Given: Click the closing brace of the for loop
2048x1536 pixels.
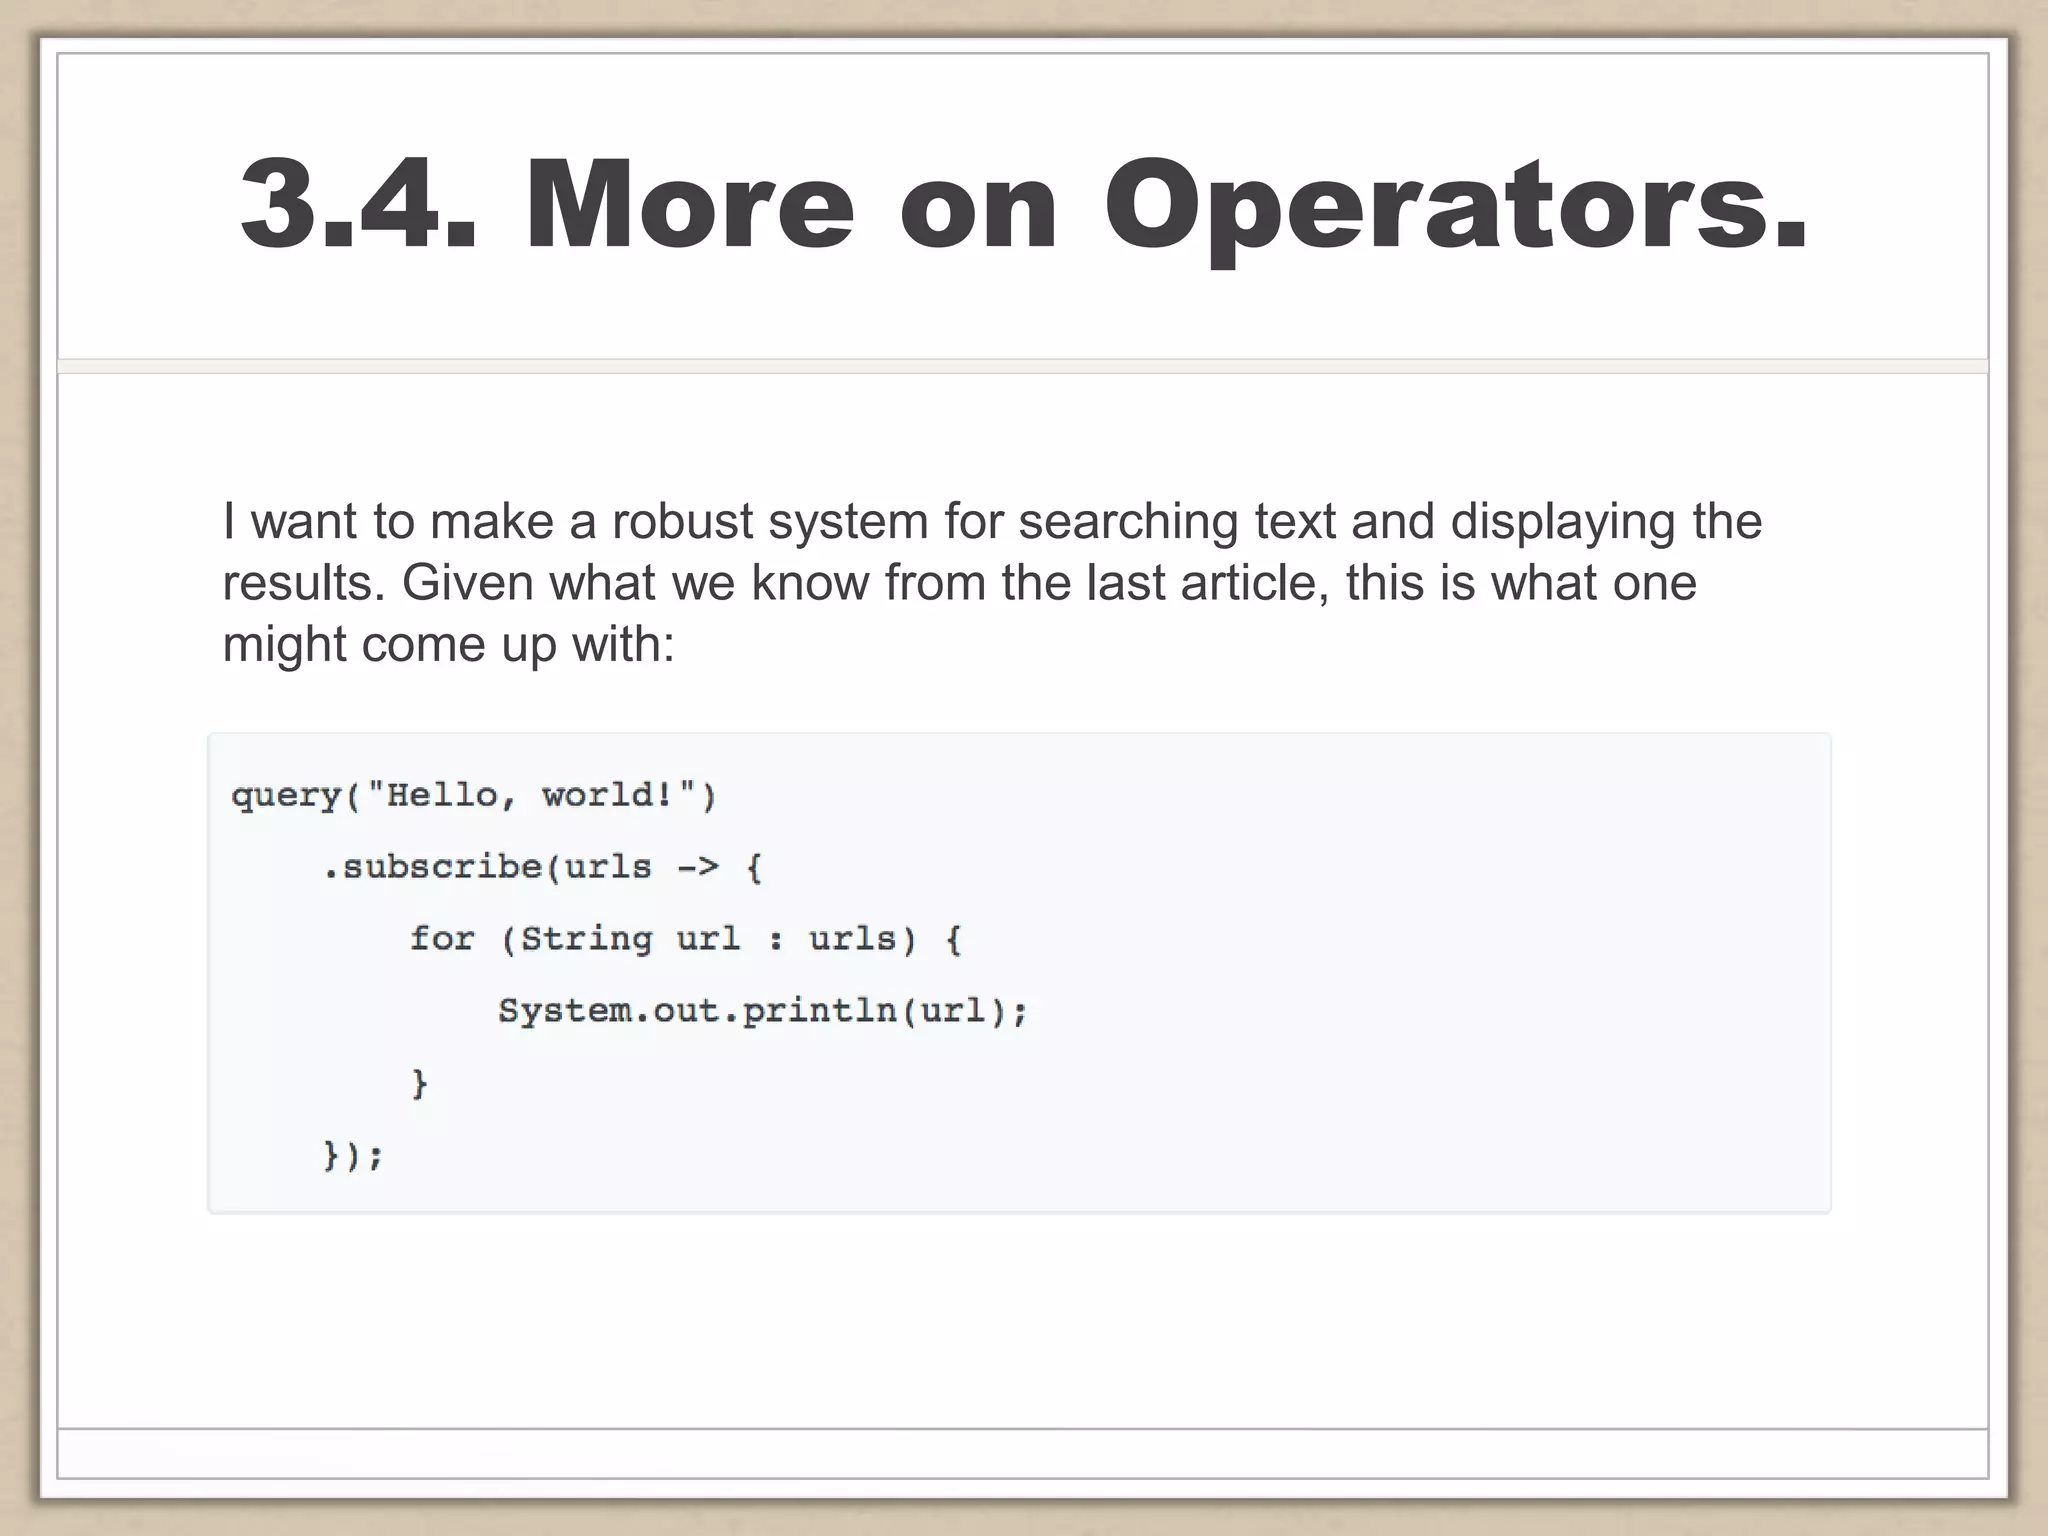Looking at the screenshot, I should [x=420, y=1083].
